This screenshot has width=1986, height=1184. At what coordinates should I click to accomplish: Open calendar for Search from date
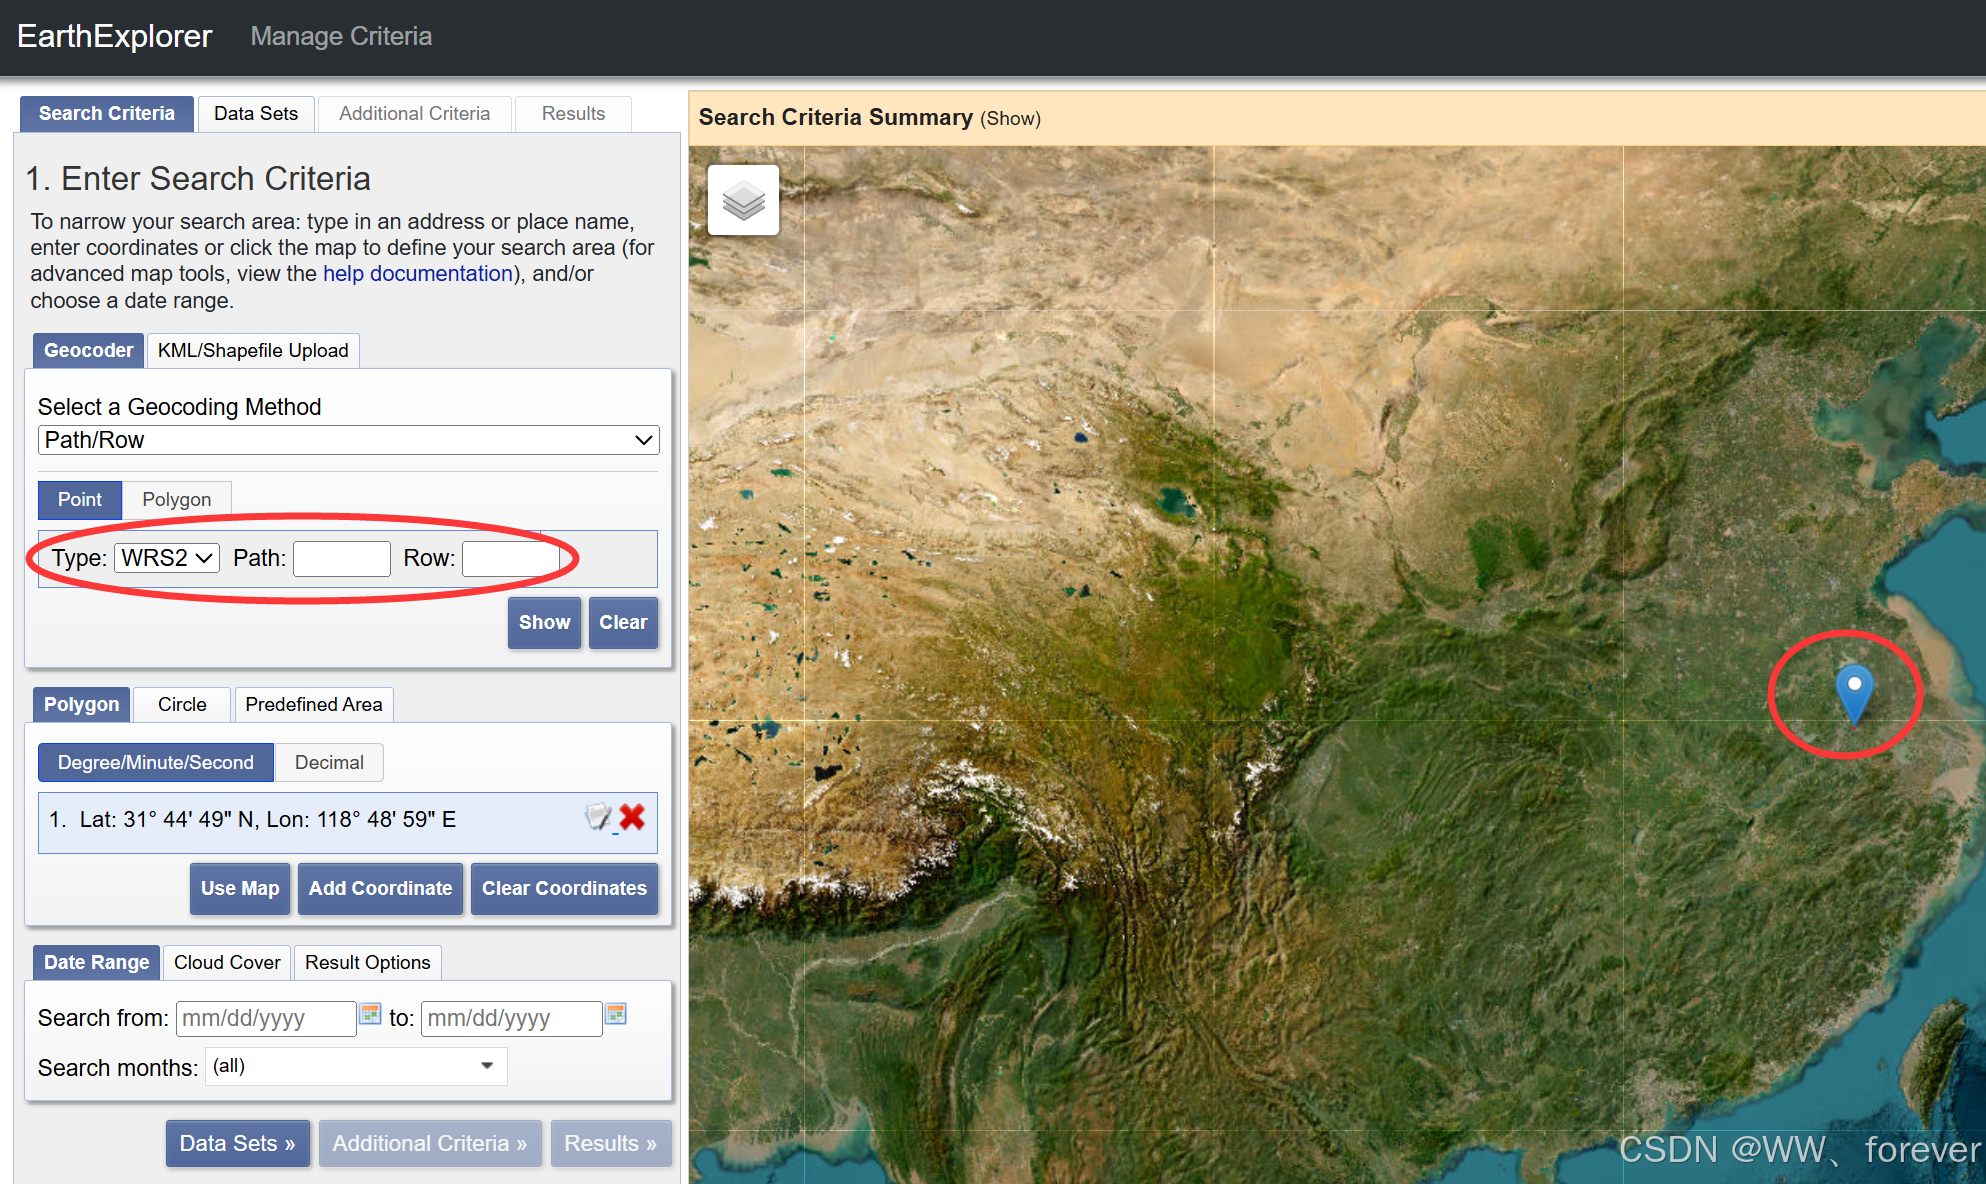pyautogui.click(x=370, y=1015)
